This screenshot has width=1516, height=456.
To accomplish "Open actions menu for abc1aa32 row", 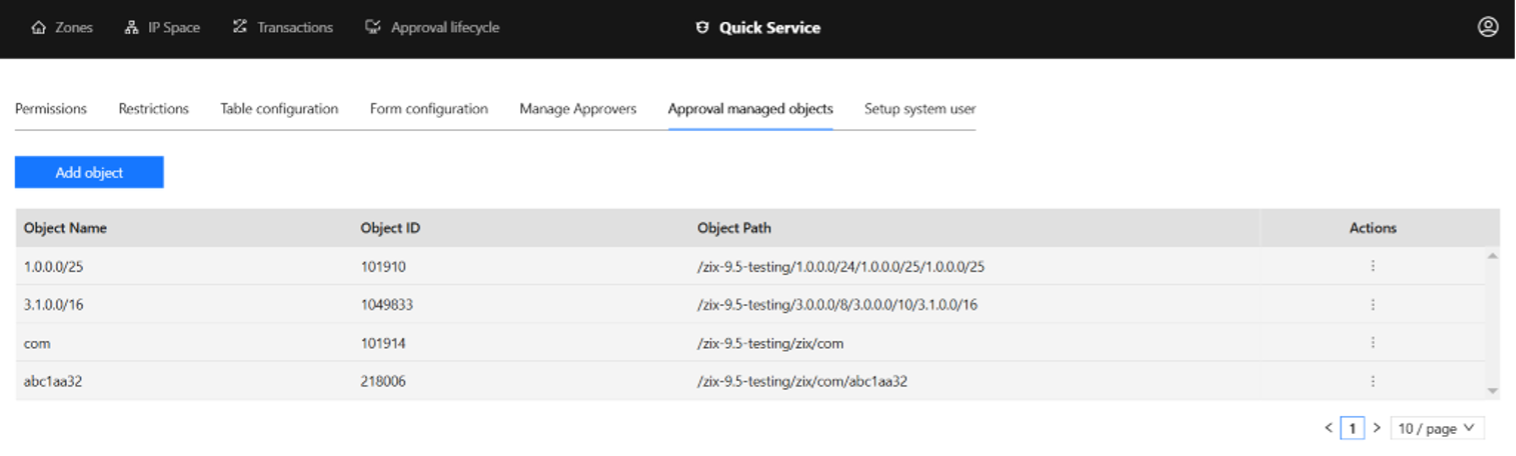I will coord(1372,381).
